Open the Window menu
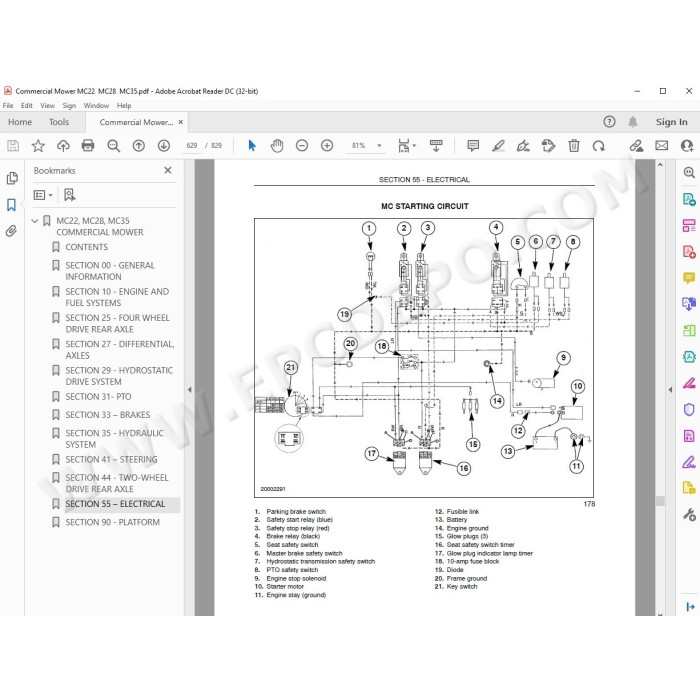This screenshot has width=700, height=700. [x=96, y=106]
